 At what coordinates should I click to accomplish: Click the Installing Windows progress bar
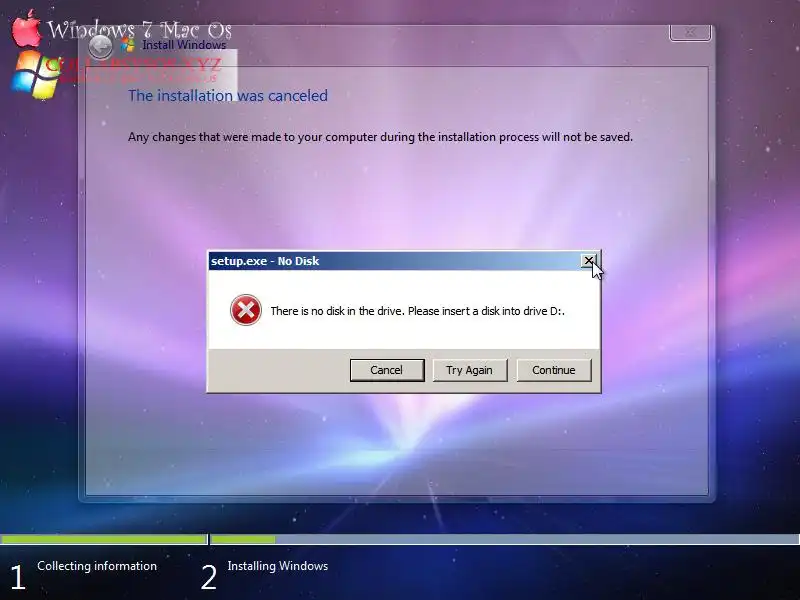(x=505, y=539)
